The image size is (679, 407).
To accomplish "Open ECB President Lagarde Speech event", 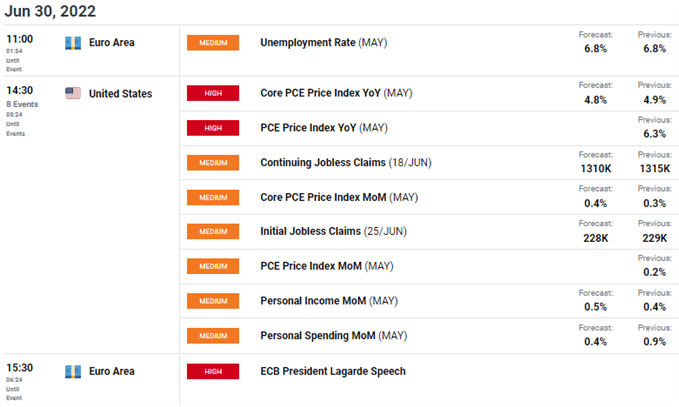I will (332, 371).
